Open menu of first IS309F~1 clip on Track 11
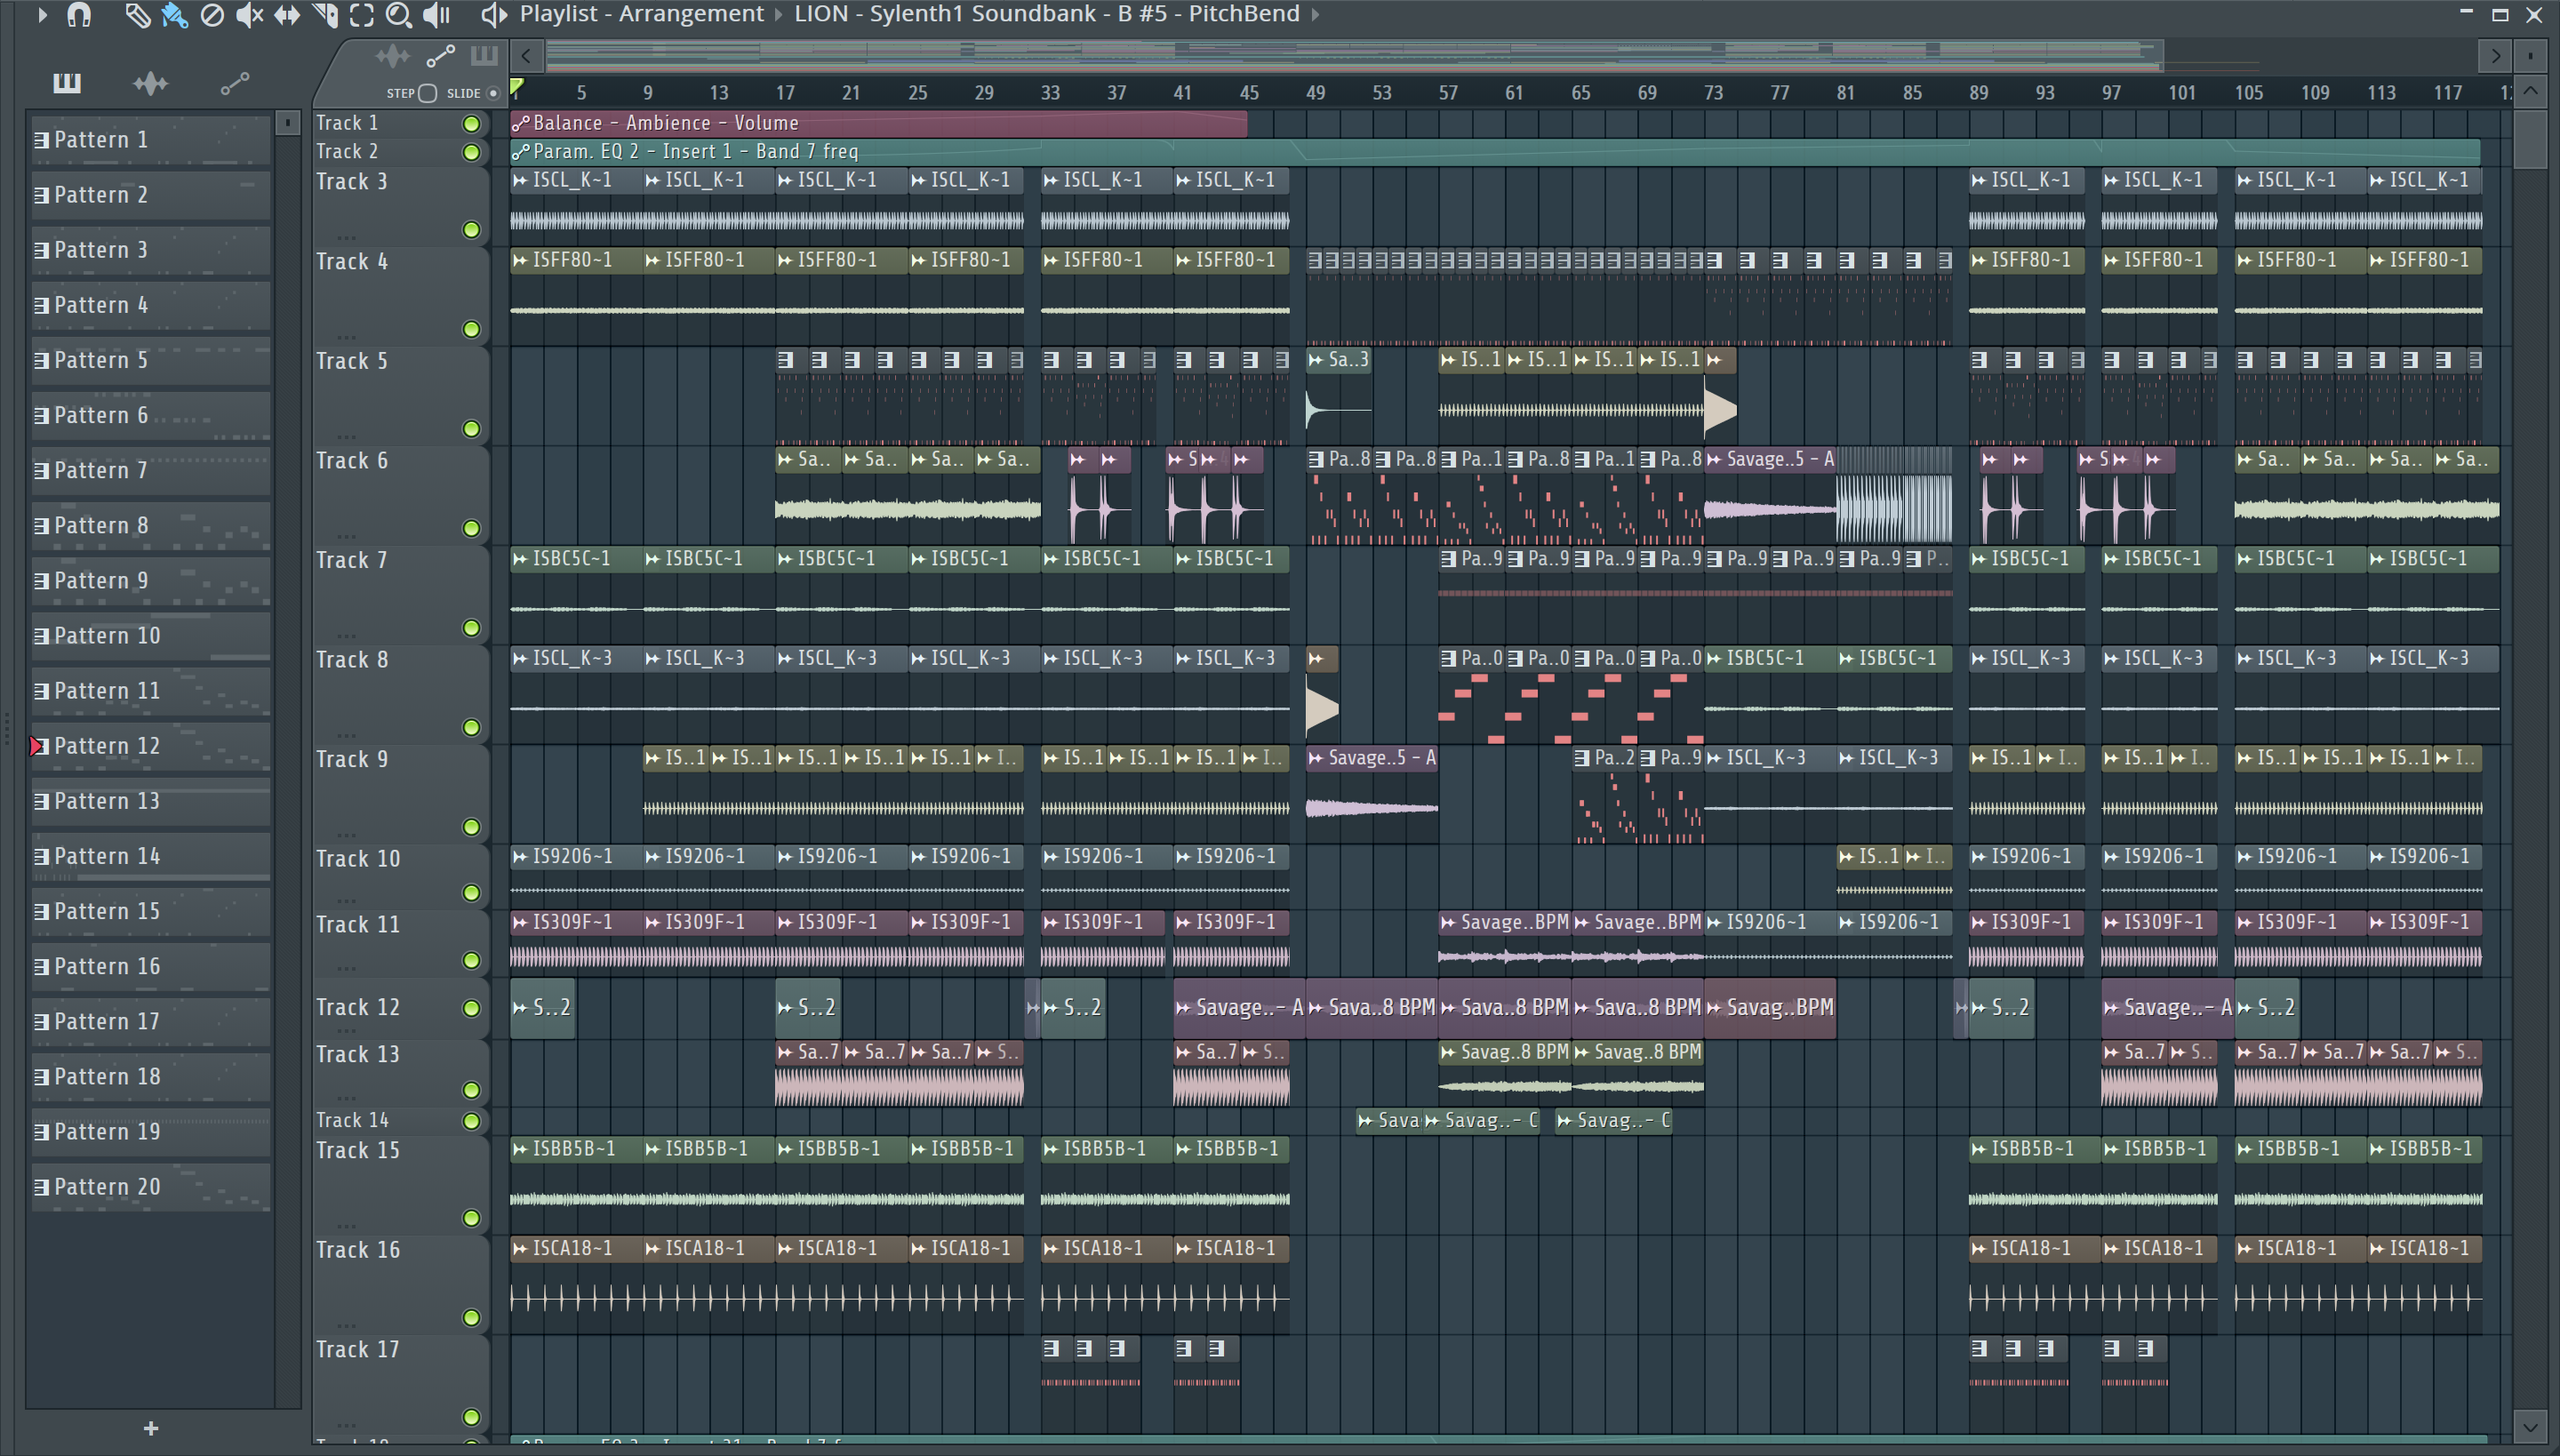This screenshot has width=2560, height=1456. (520, 922)
